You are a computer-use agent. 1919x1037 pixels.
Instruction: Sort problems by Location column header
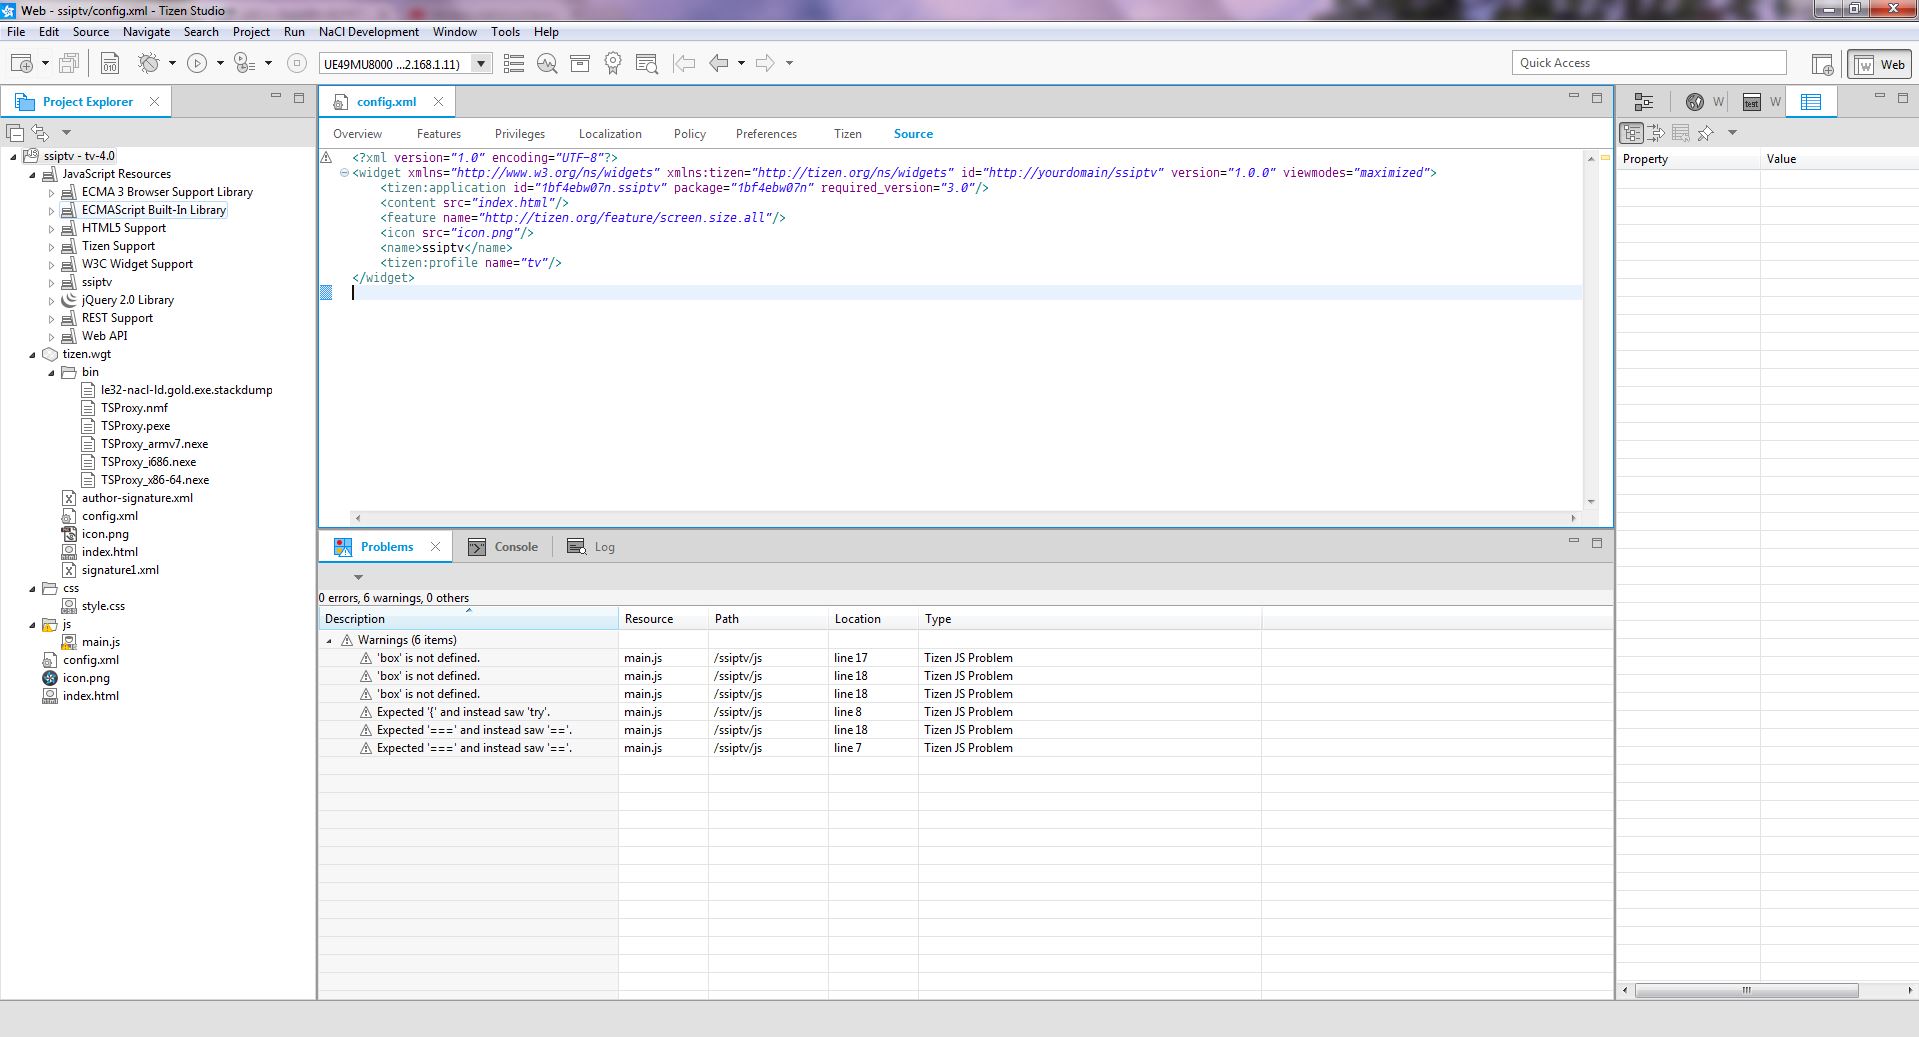(873, 619)
